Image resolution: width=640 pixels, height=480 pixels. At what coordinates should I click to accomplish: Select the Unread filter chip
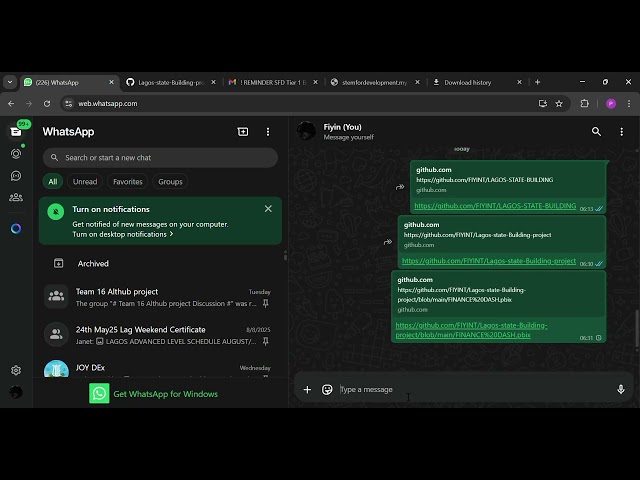pos(85,182)
